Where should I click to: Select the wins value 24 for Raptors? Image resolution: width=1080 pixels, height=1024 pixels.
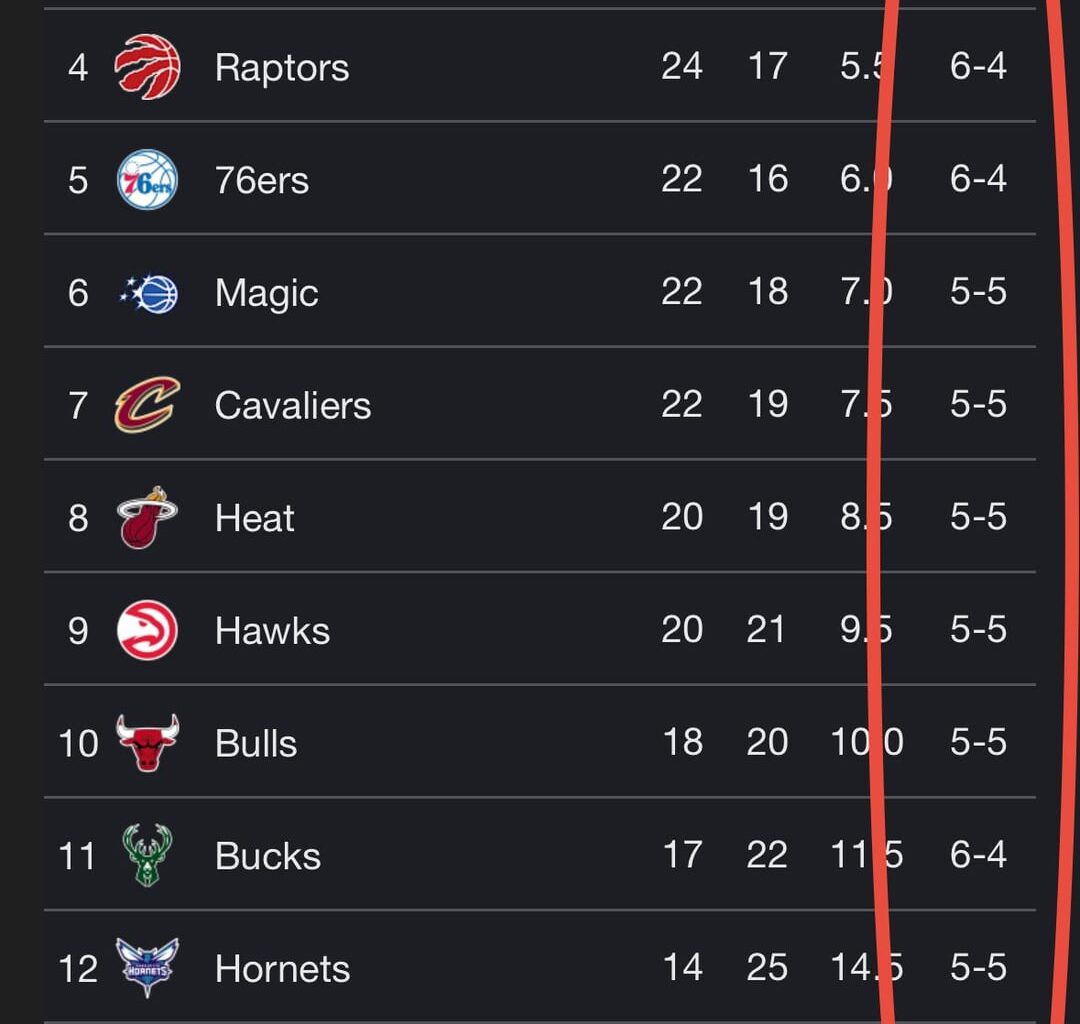point(683,67)
